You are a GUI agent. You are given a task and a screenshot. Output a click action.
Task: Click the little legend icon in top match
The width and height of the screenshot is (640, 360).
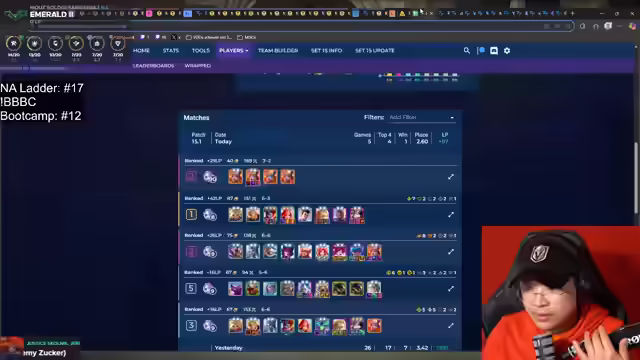tap(210, 177)
